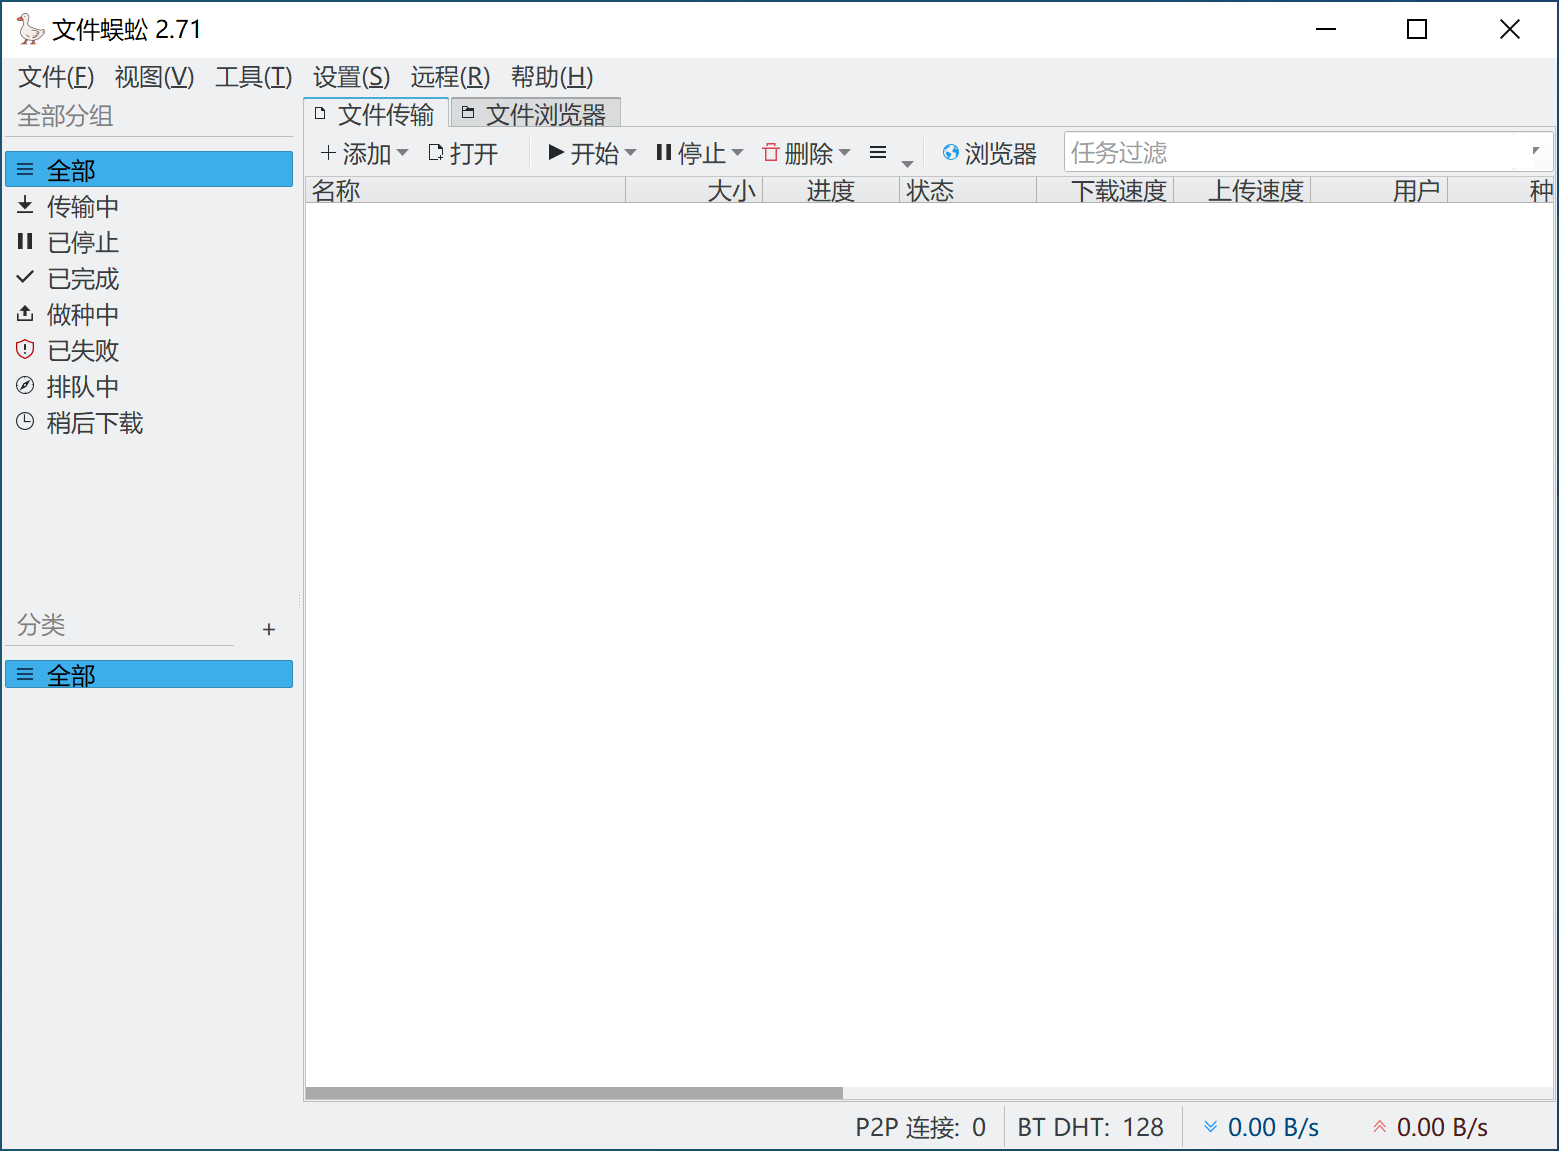Open the 工具(T) menu
Viewport: 1559px width, 1151px height.
tap(253, 77)
